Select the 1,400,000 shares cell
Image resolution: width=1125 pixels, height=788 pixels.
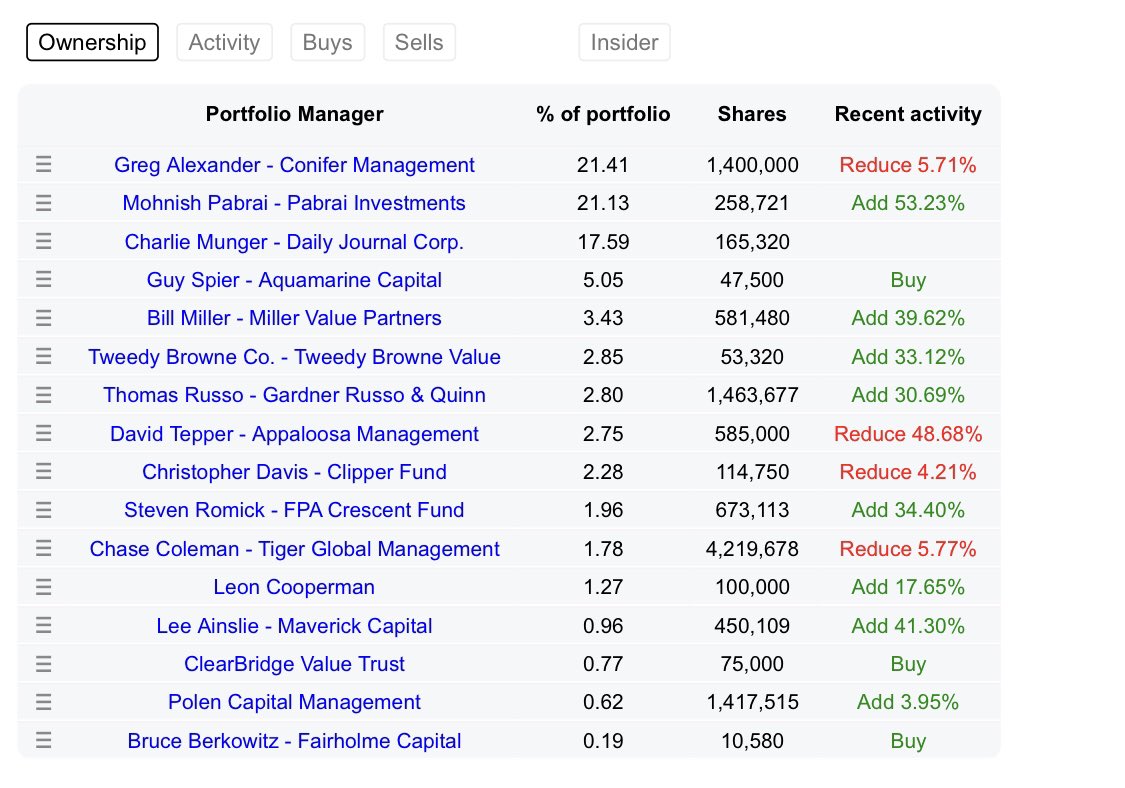[753, 165]
